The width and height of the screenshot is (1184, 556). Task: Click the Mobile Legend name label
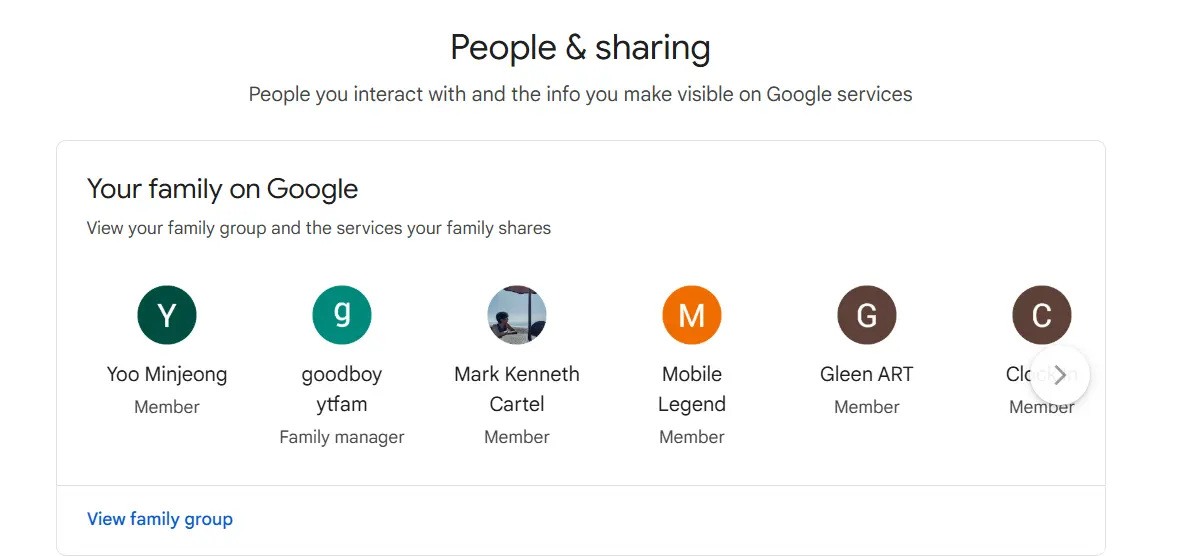coord(692,389)
